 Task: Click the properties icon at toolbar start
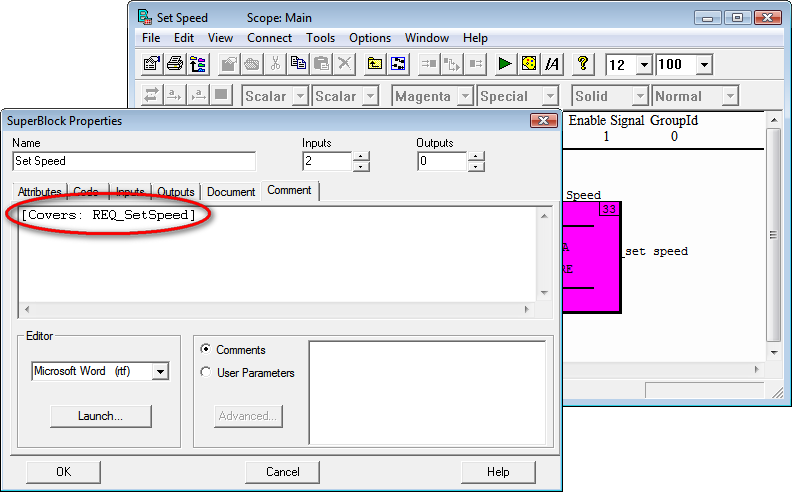pos(152,64)
